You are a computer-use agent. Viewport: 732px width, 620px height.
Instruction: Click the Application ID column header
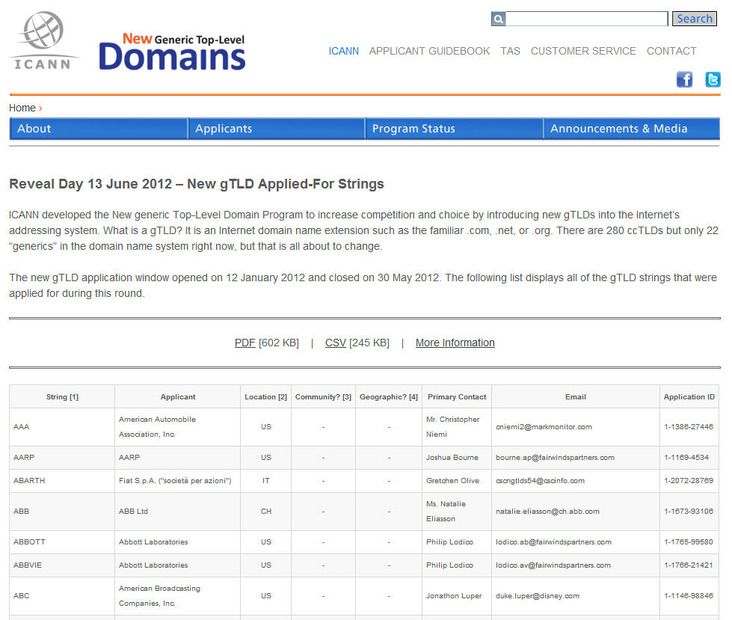pyautogui.click(x=689, y=396)
